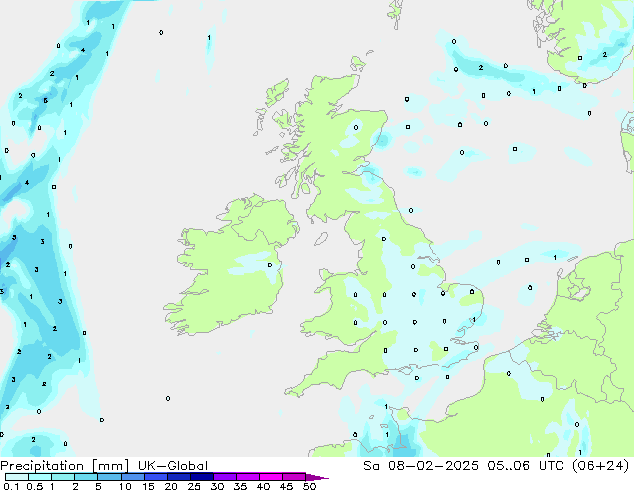Click the 0.1–0.5 mm legend color swatch
Image resolution: width=634 pixels, height=490 pixels.
pos(17,477)
